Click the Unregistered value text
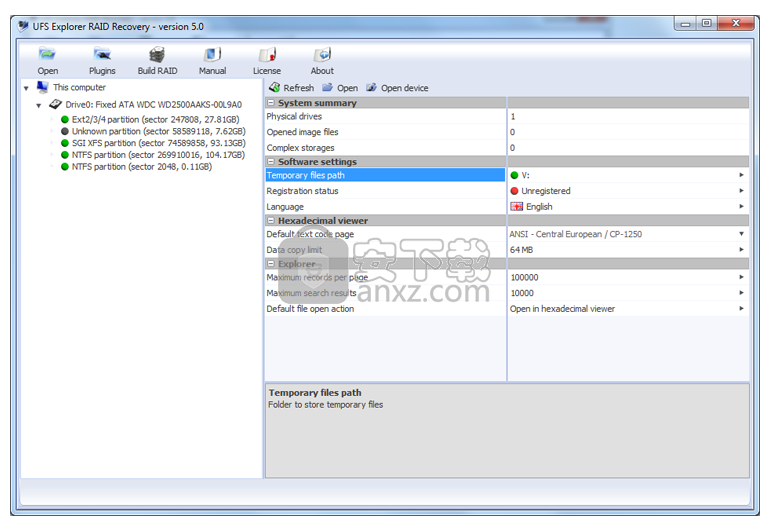Screen dimensions: 772x531 coord(546,191)
